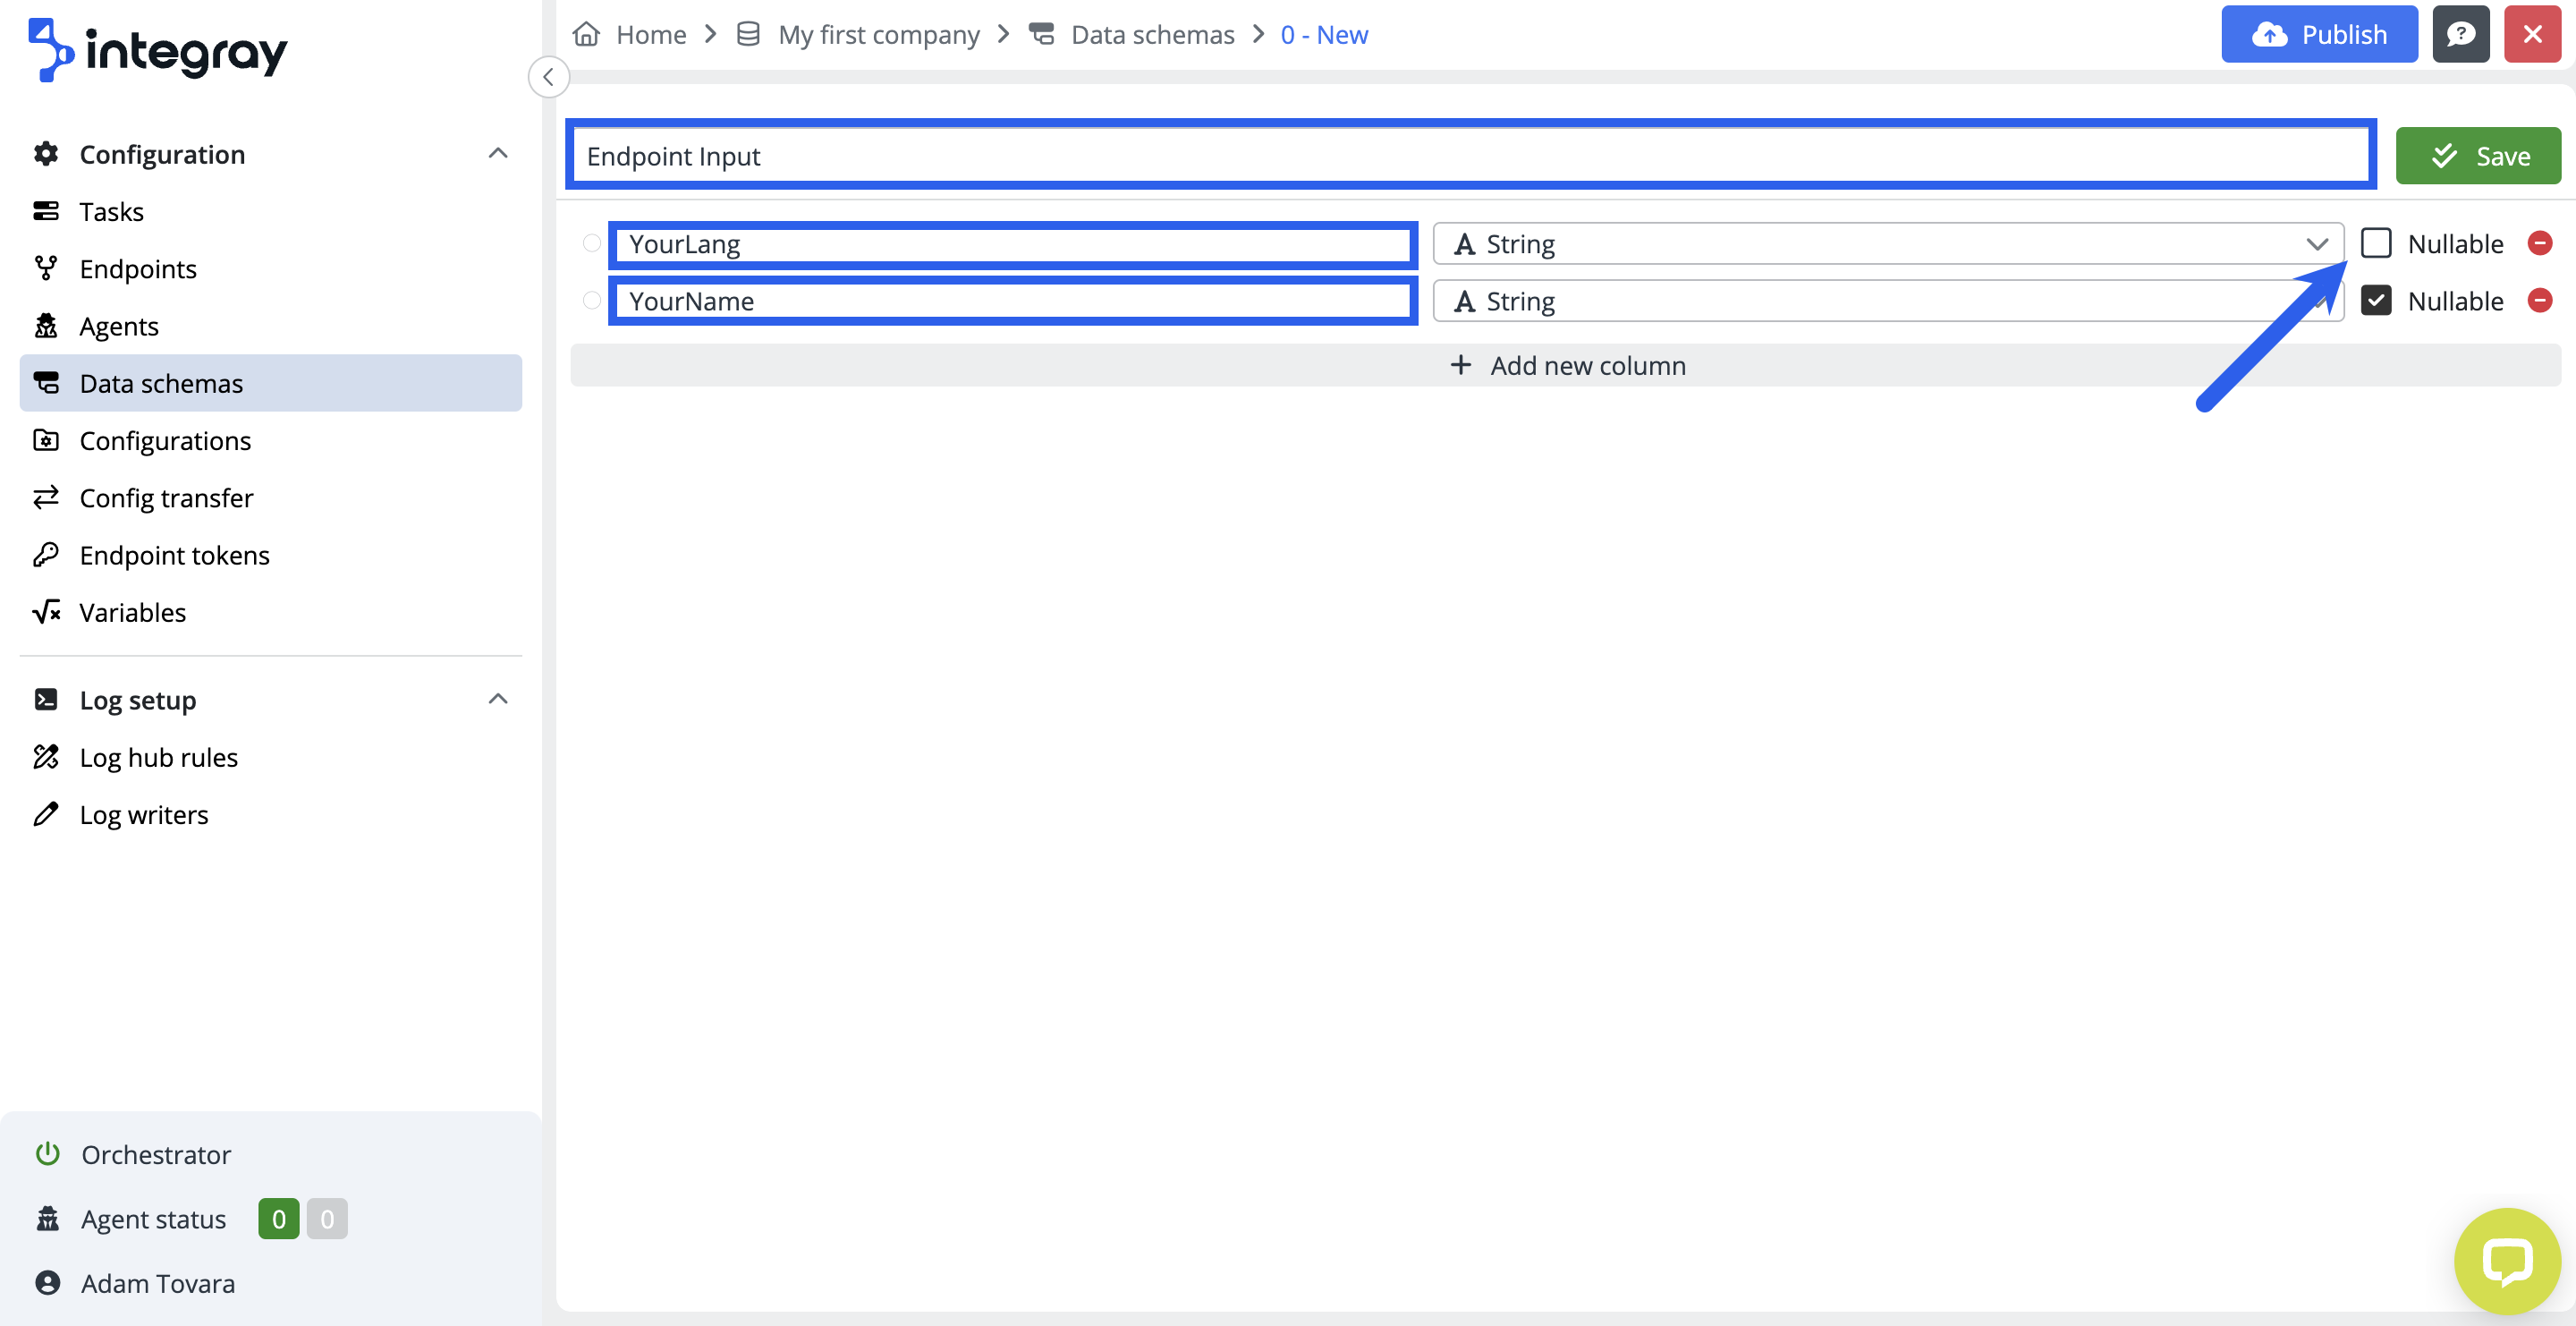Click the Home icon in breadcrumb
The width and height of the screenshot is (2576, 1326).
[586, 35]
